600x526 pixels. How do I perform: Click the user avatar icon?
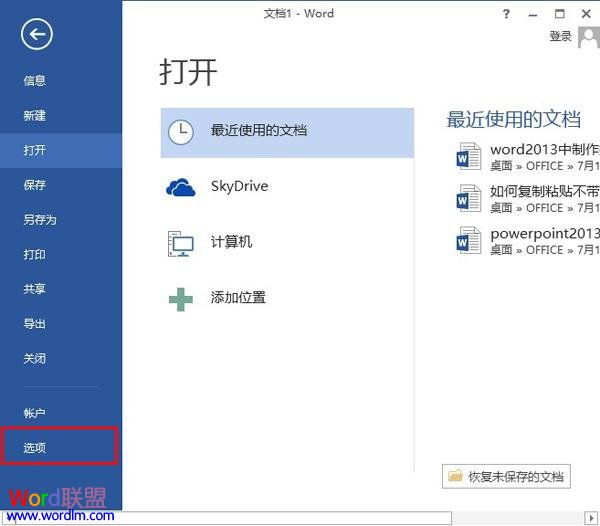click(x=589, y=37)
